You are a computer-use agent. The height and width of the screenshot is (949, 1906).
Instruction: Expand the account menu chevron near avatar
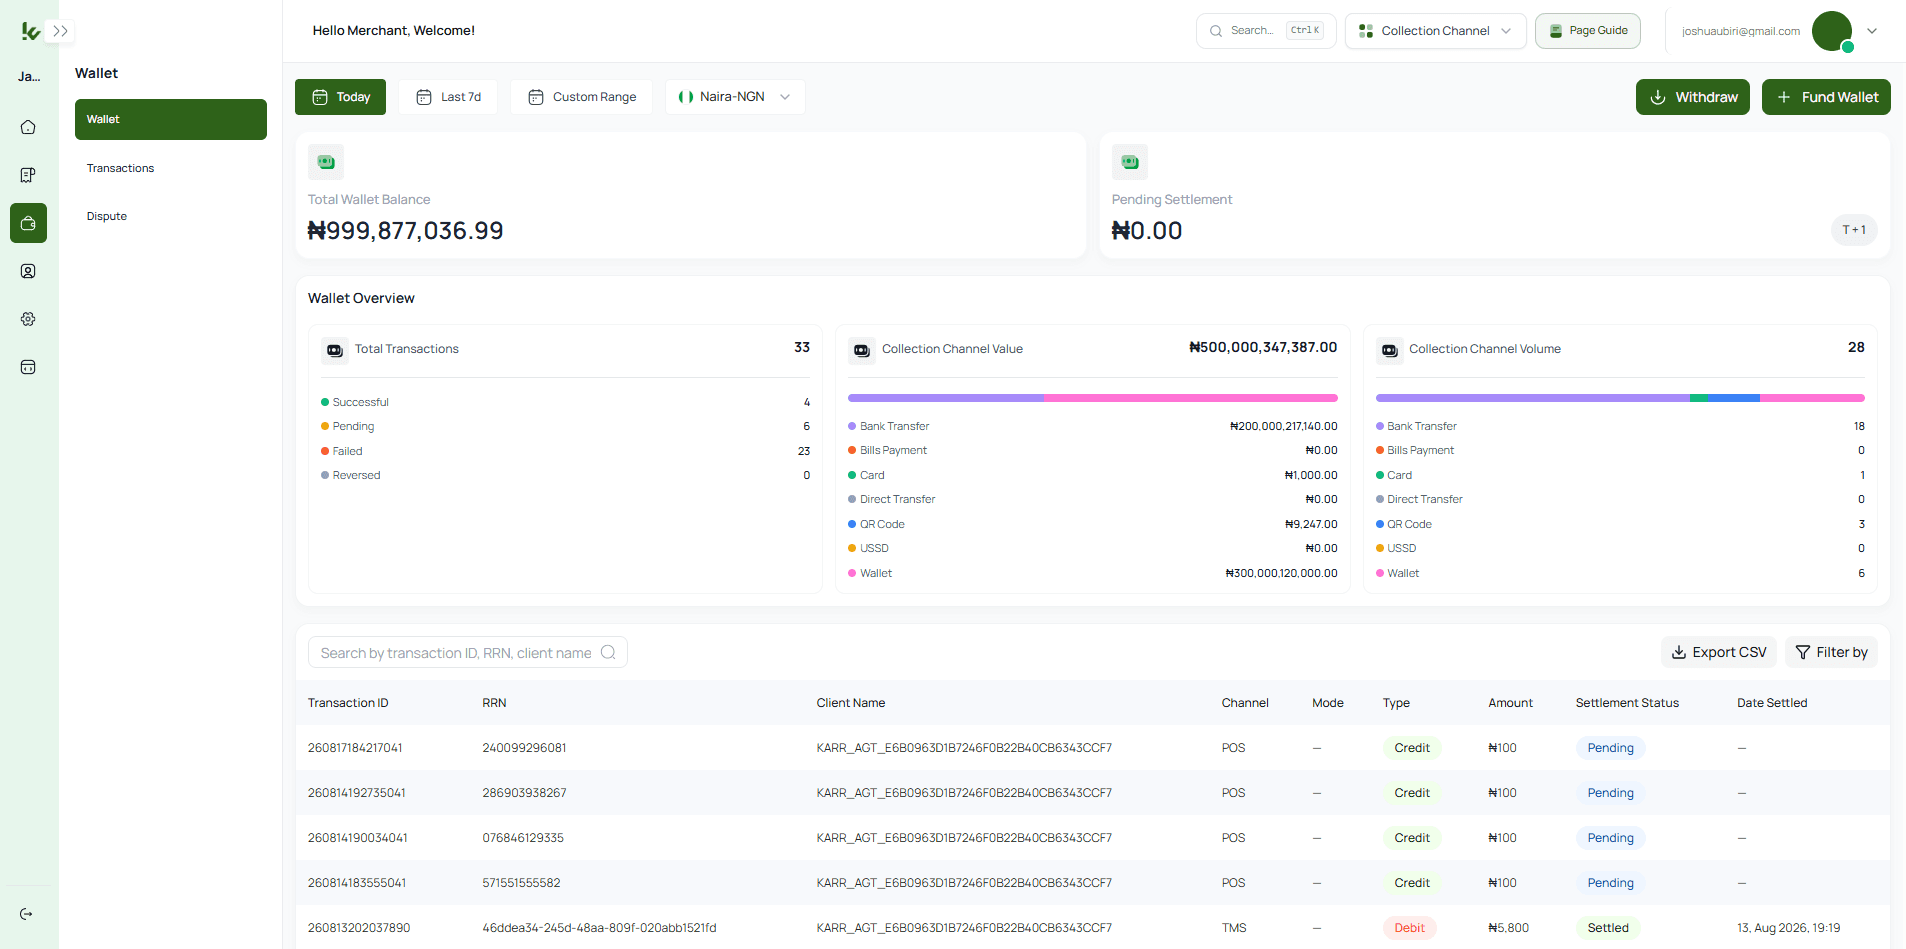[1872, 31]
